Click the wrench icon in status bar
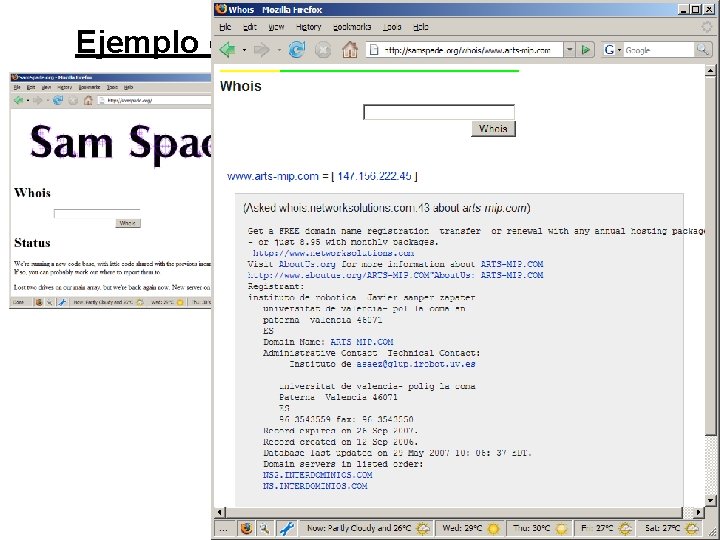 click(x=287, y=529)
